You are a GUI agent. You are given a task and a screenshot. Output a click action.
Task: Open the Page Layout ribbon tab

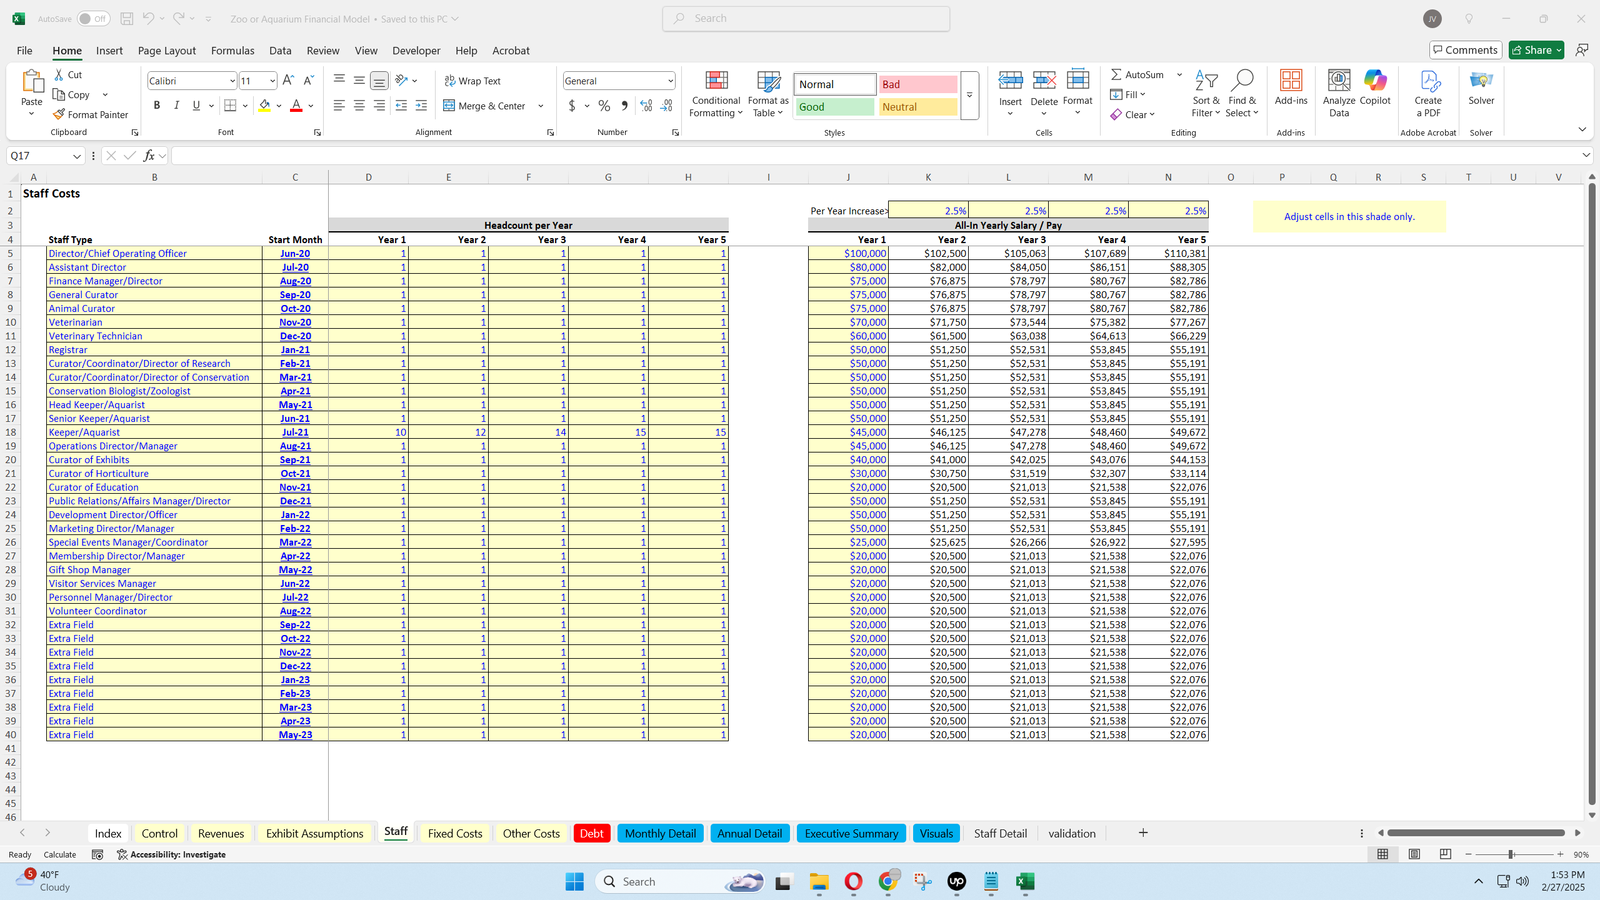pyautogui.click(x=167, y=51)
